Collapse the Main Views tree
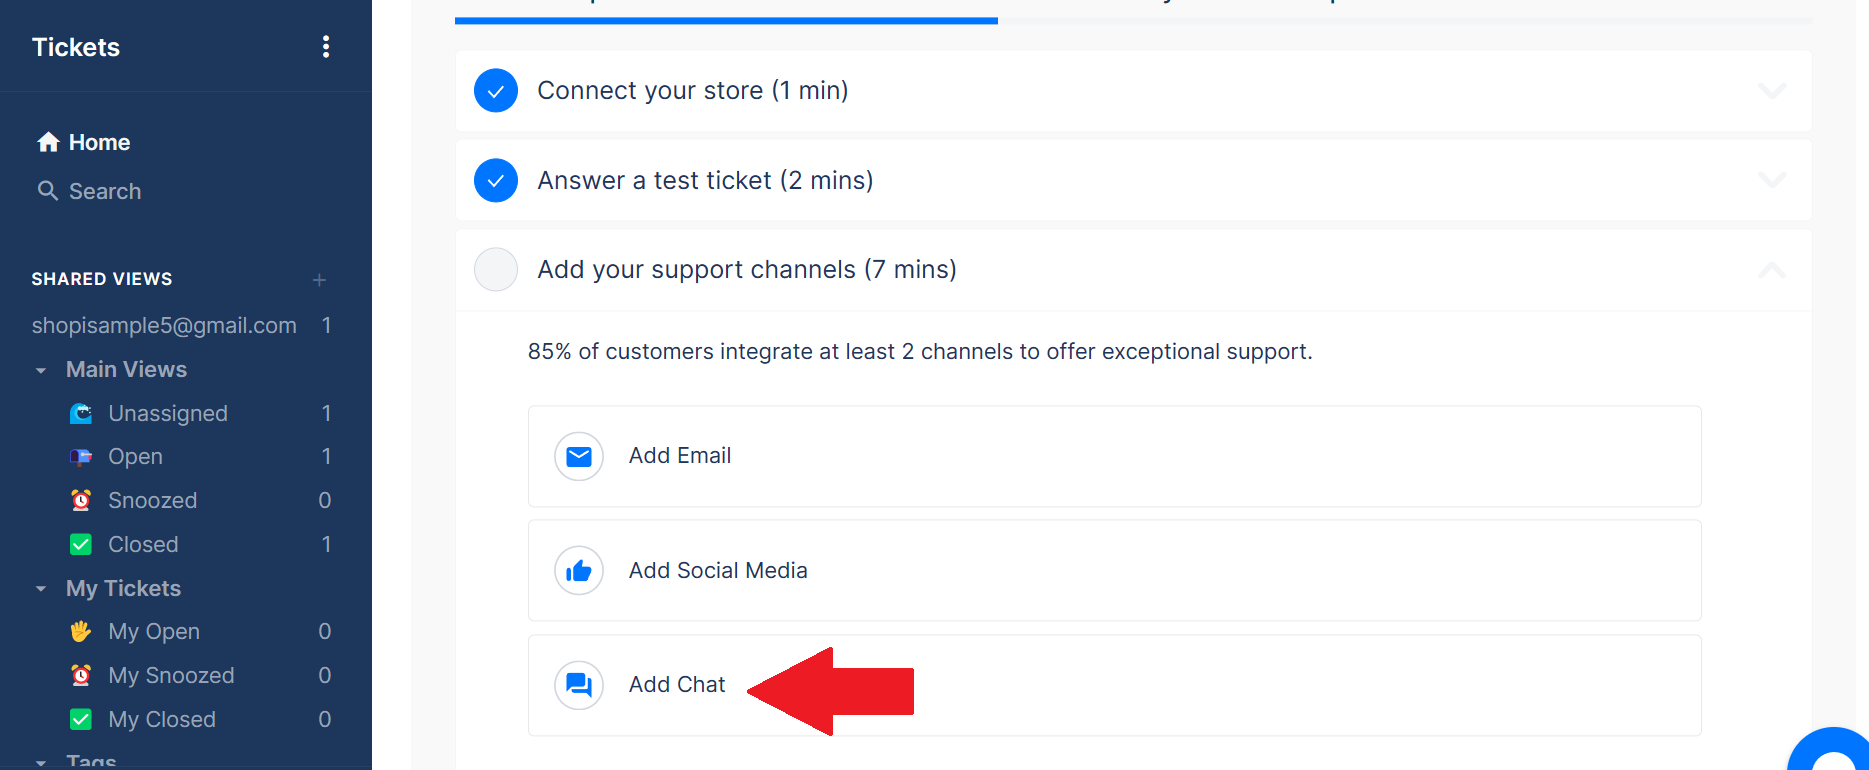 point(41,370)
